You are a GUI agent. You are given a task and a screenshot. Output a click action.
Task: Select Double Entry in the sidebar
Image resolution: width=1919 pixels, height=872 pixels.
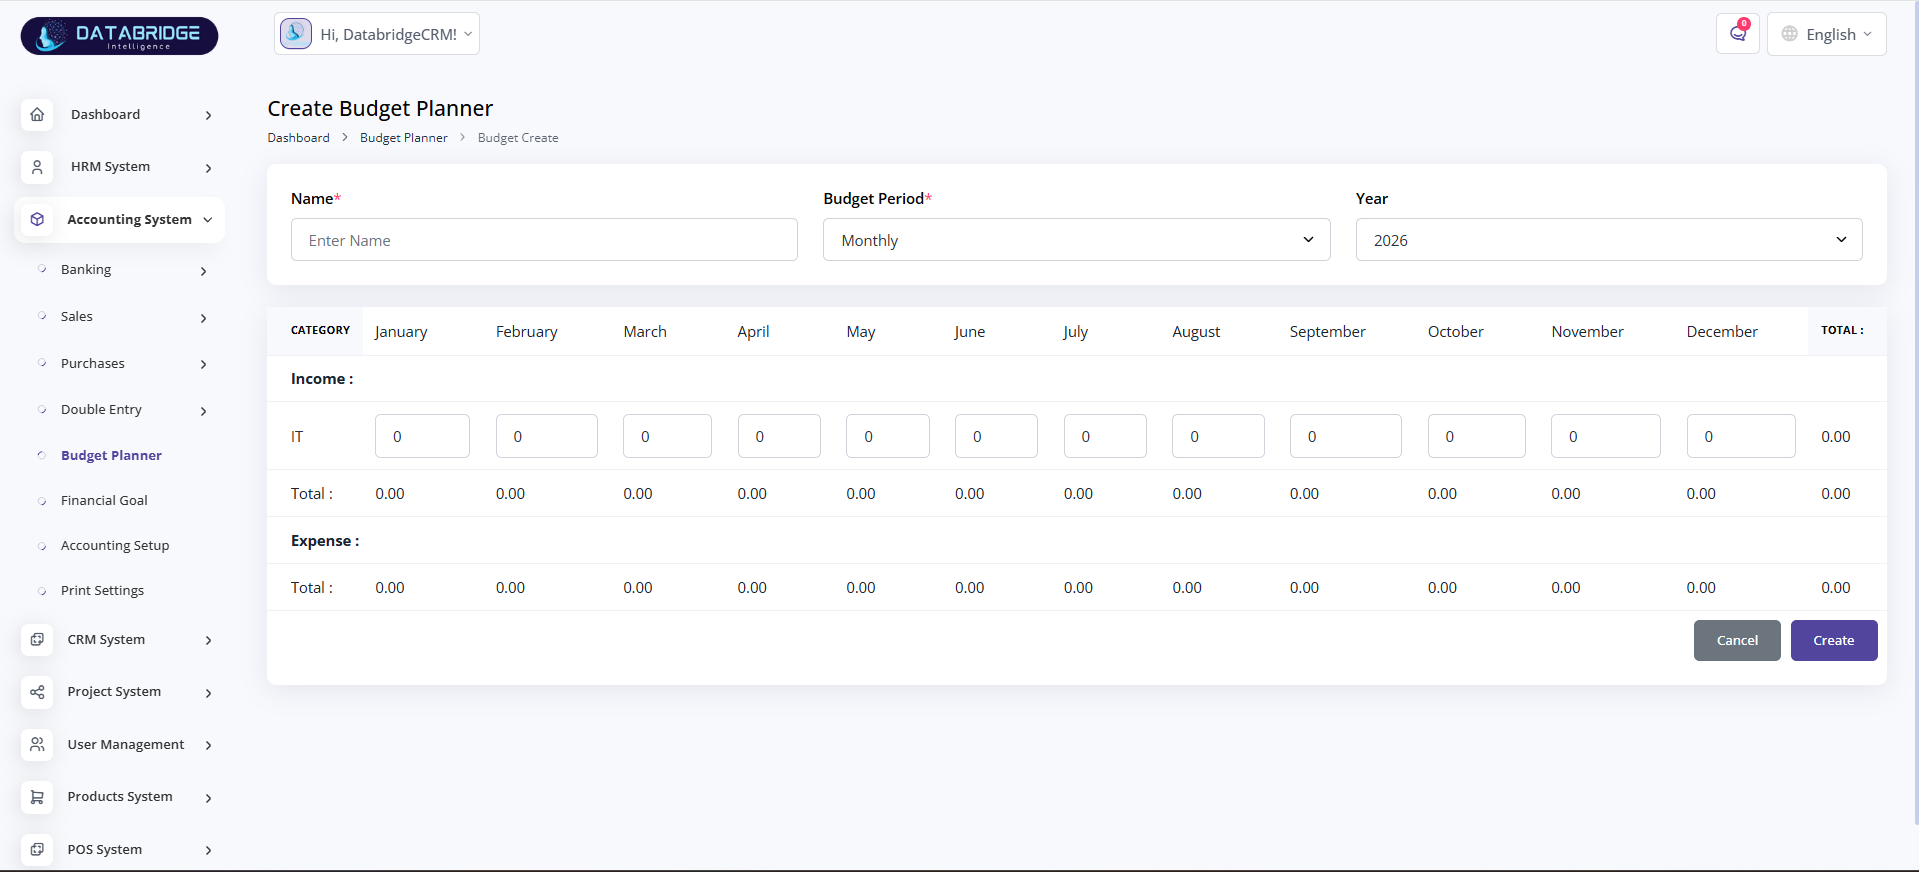(101, 409)
